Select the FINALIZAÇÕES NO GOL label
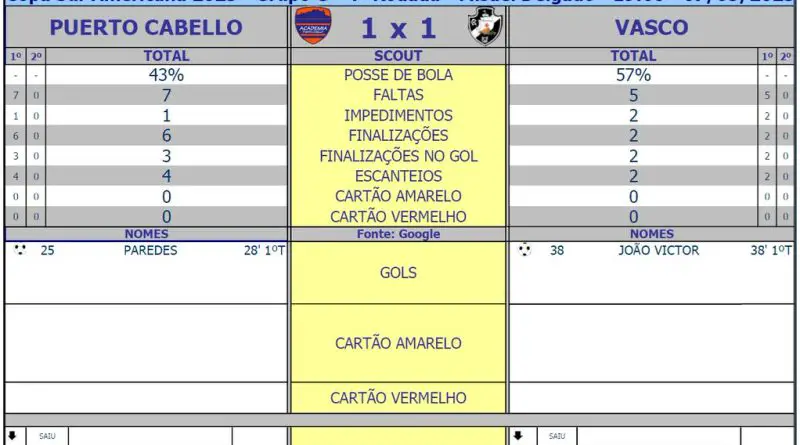The image size is (800, 445). [x=398, y=156]
